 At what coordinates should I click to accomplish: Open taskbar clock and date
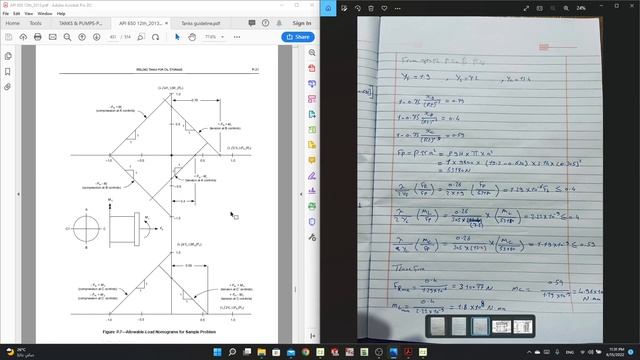click(x=616, y=352)
